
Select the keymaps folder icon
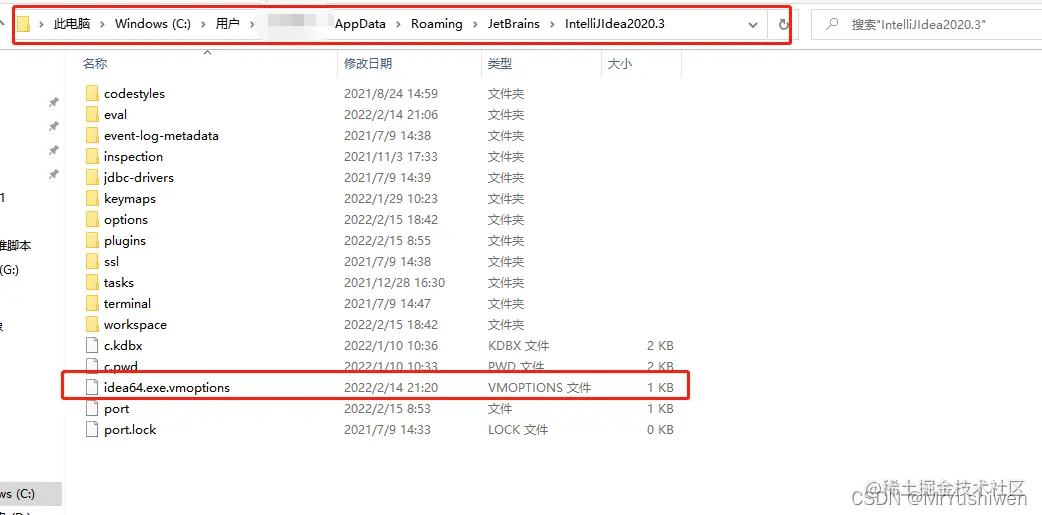92,199
